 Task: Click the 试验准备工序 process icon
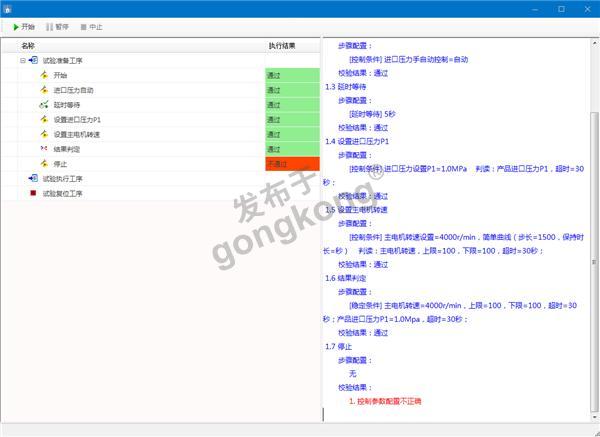(33, 60)
